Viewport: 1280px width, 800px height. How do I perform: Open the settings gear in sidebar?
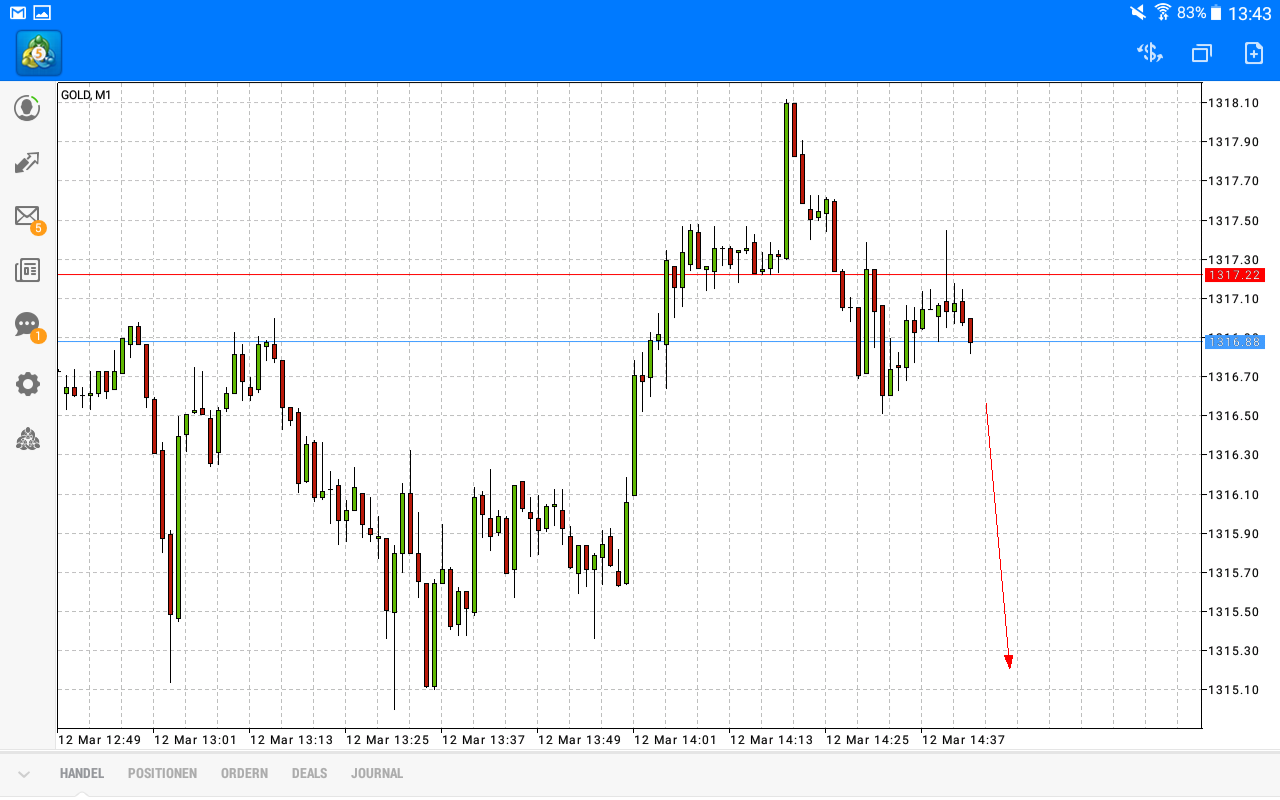[27, 383]
